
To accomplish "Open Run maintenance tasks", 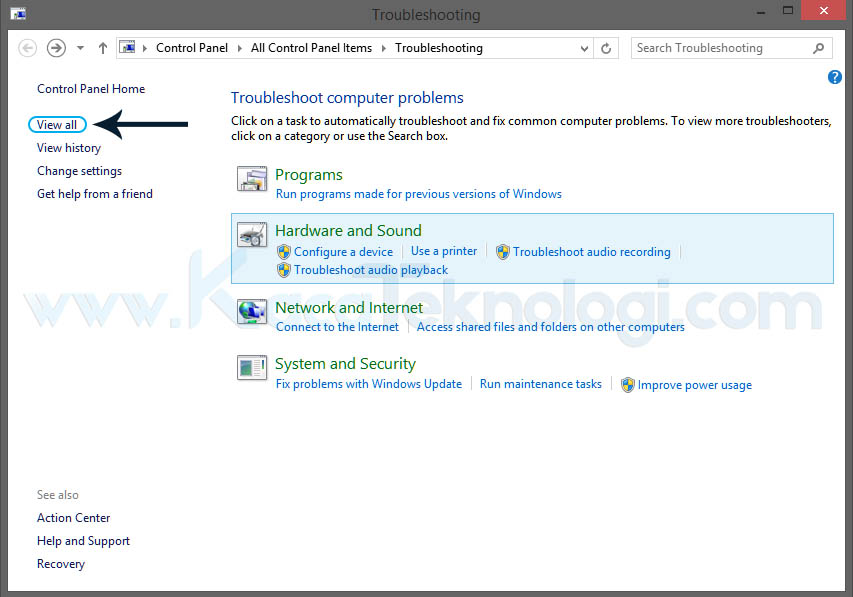I will click(x=541, y=384).
